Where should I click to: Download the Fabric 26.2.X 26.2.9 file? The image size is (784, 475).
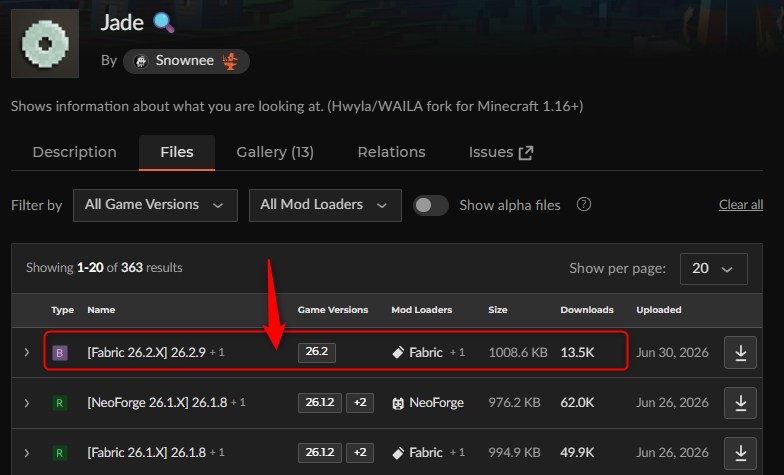click(740, 353)
